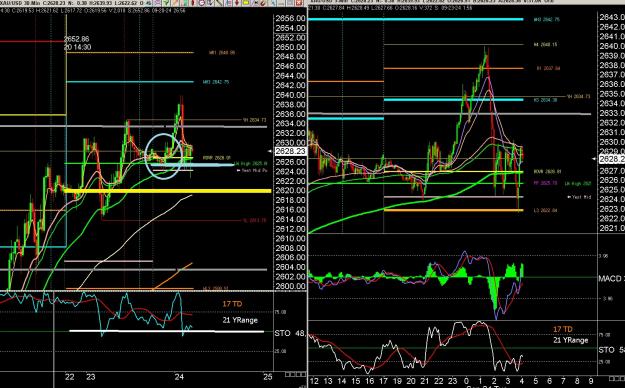Click the 2638.00 value on left price axis
Viewport: 625px width, 388px height.
290,104
